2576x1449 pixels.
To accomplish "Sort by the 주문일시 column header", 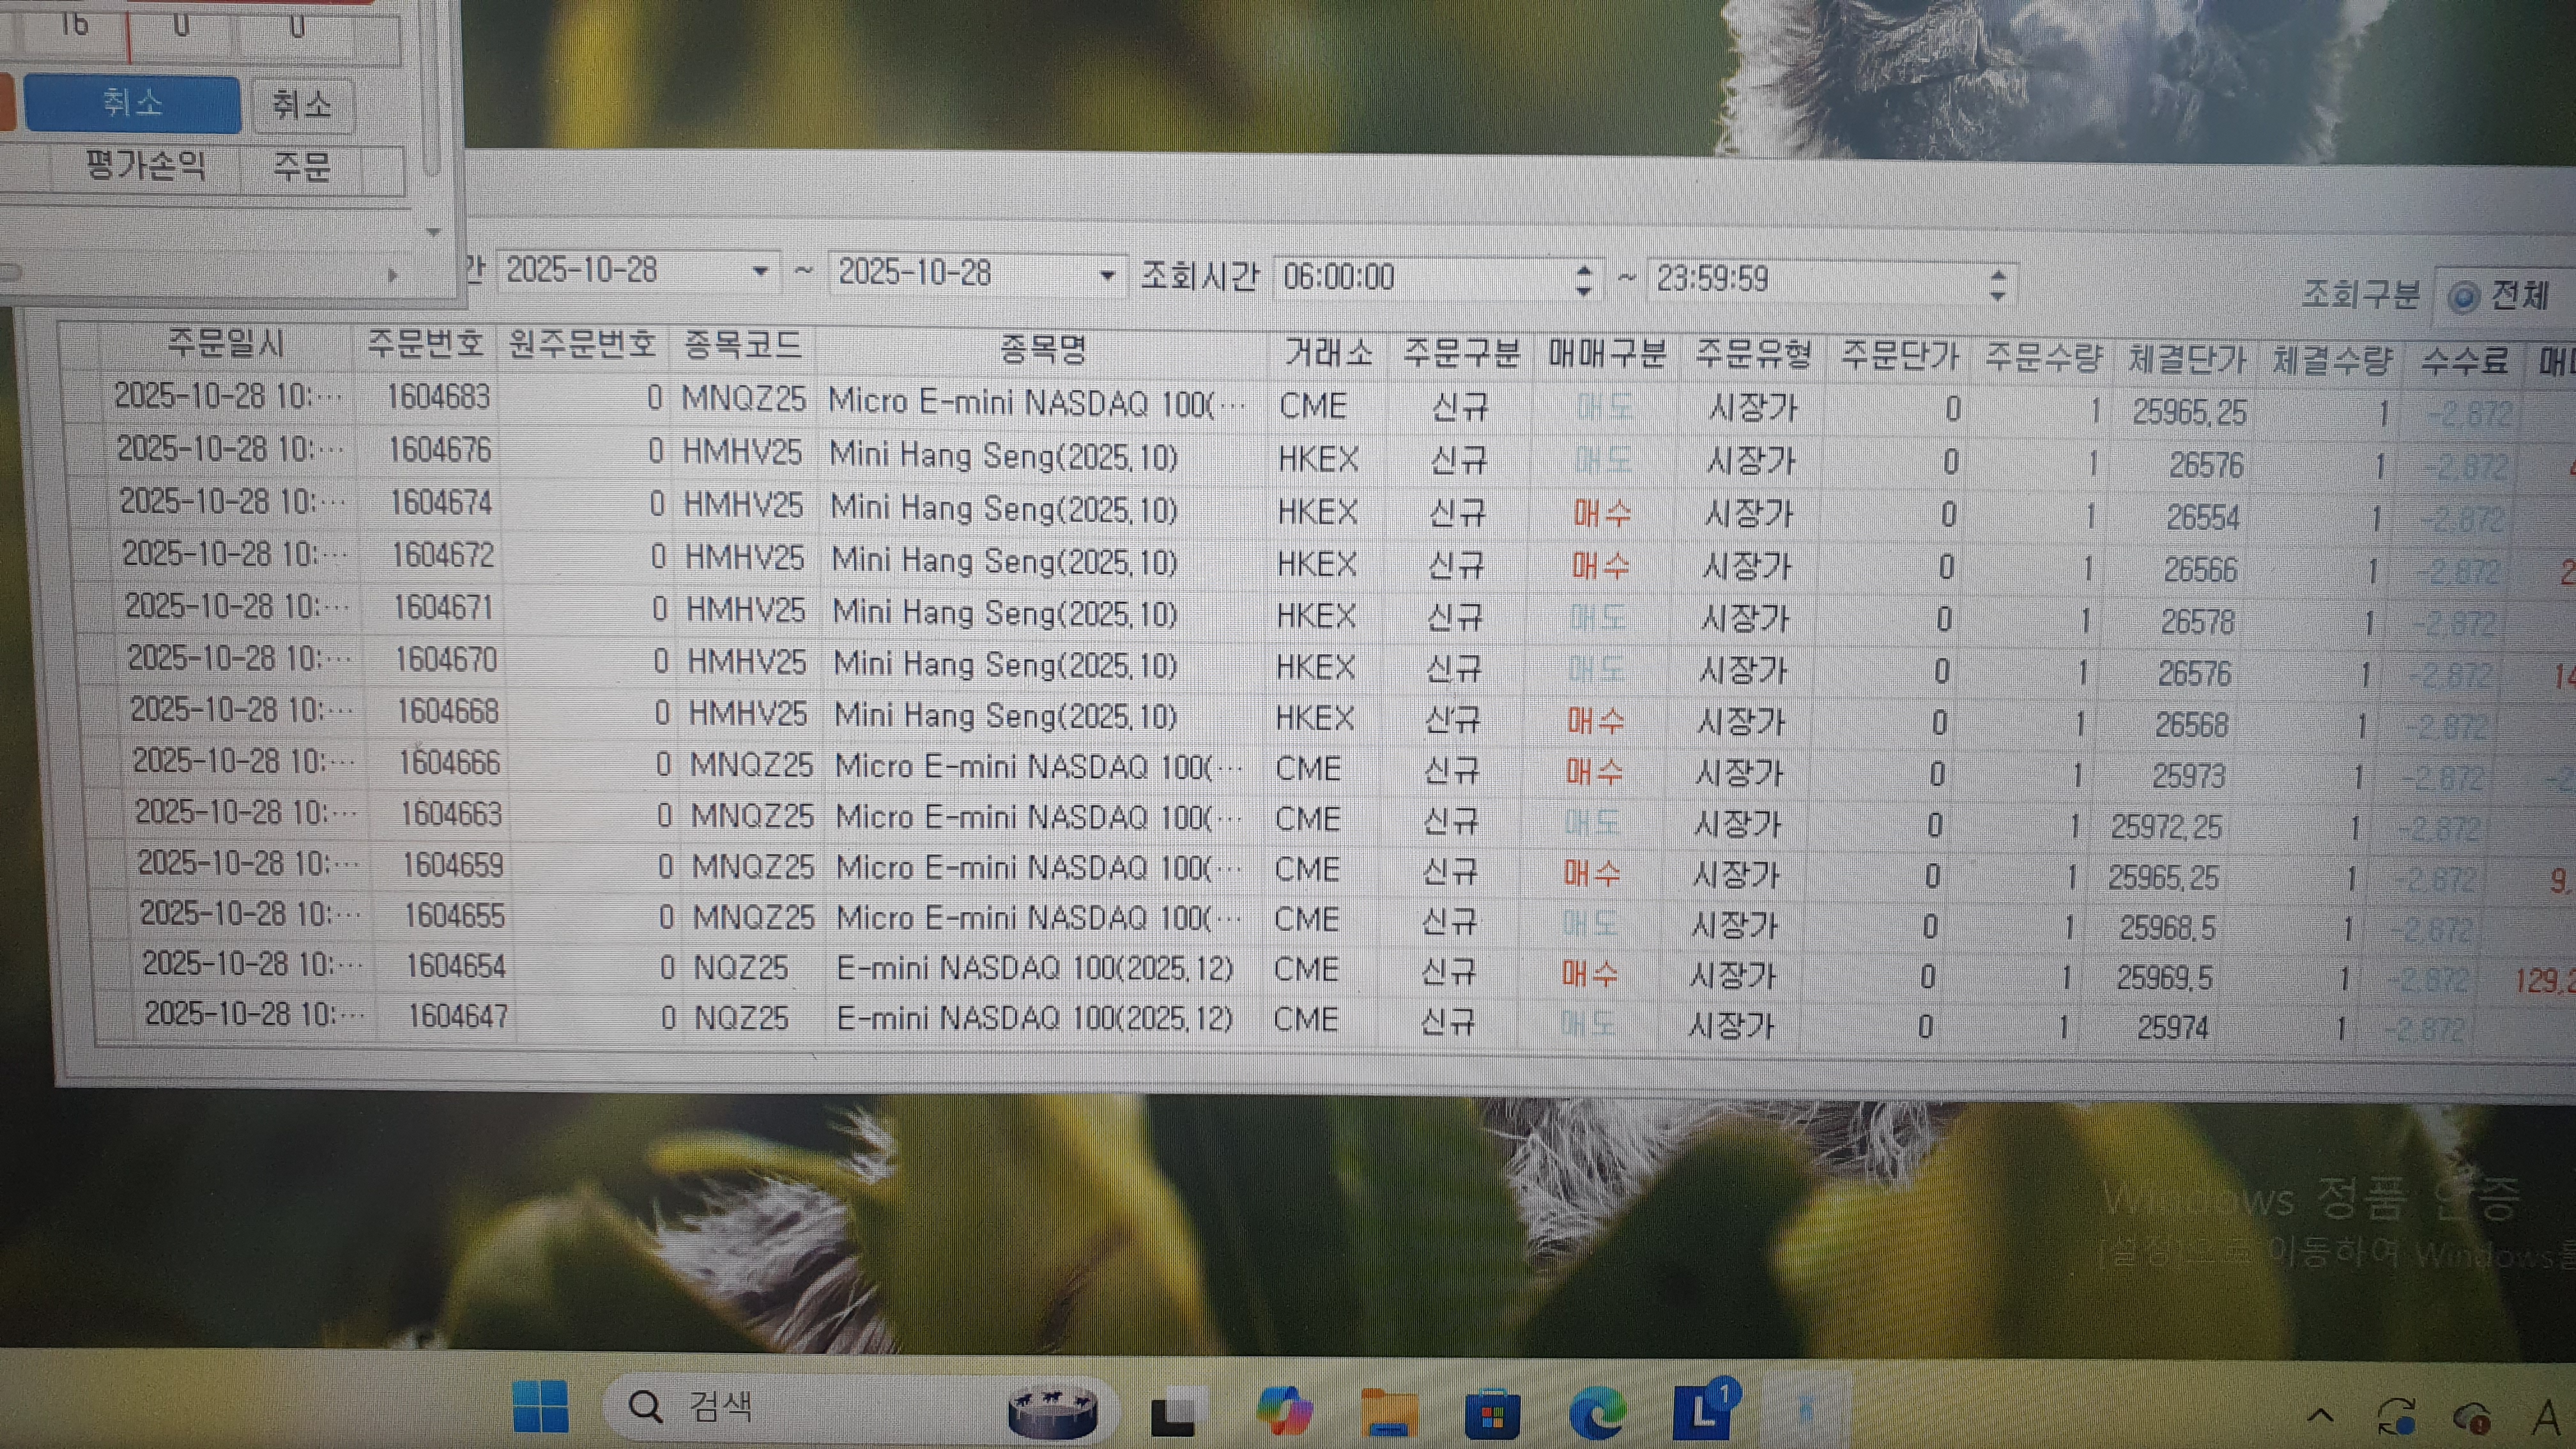I will (x=226, y=344).
